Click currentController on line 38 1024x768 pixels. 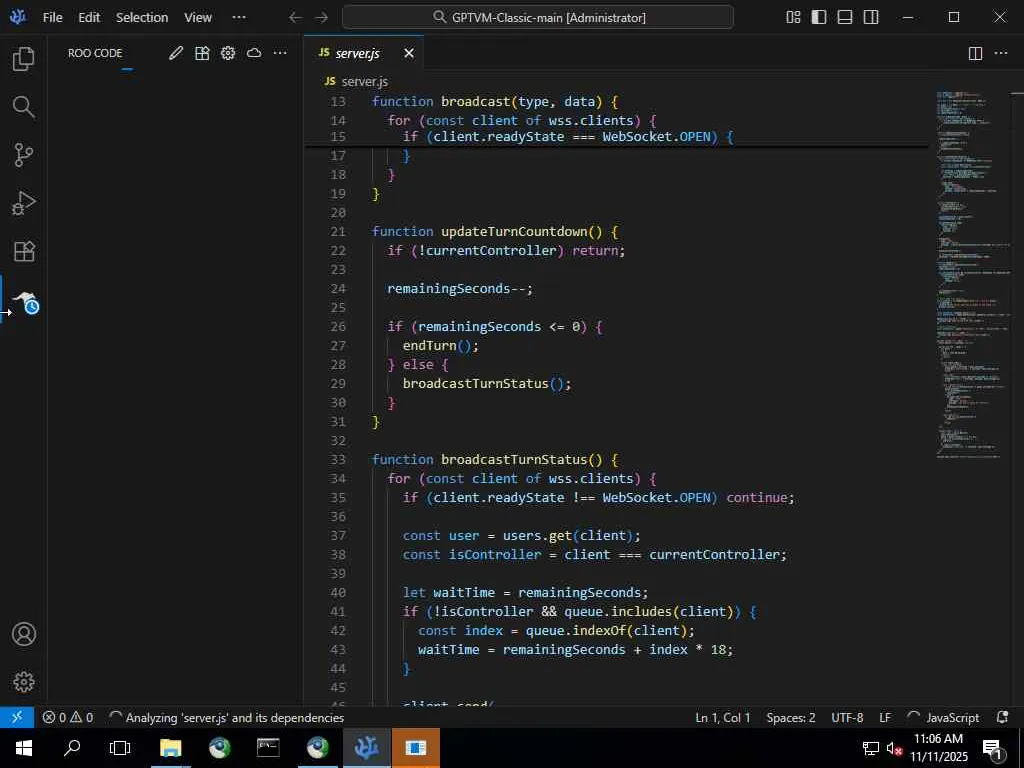point(714,554)
